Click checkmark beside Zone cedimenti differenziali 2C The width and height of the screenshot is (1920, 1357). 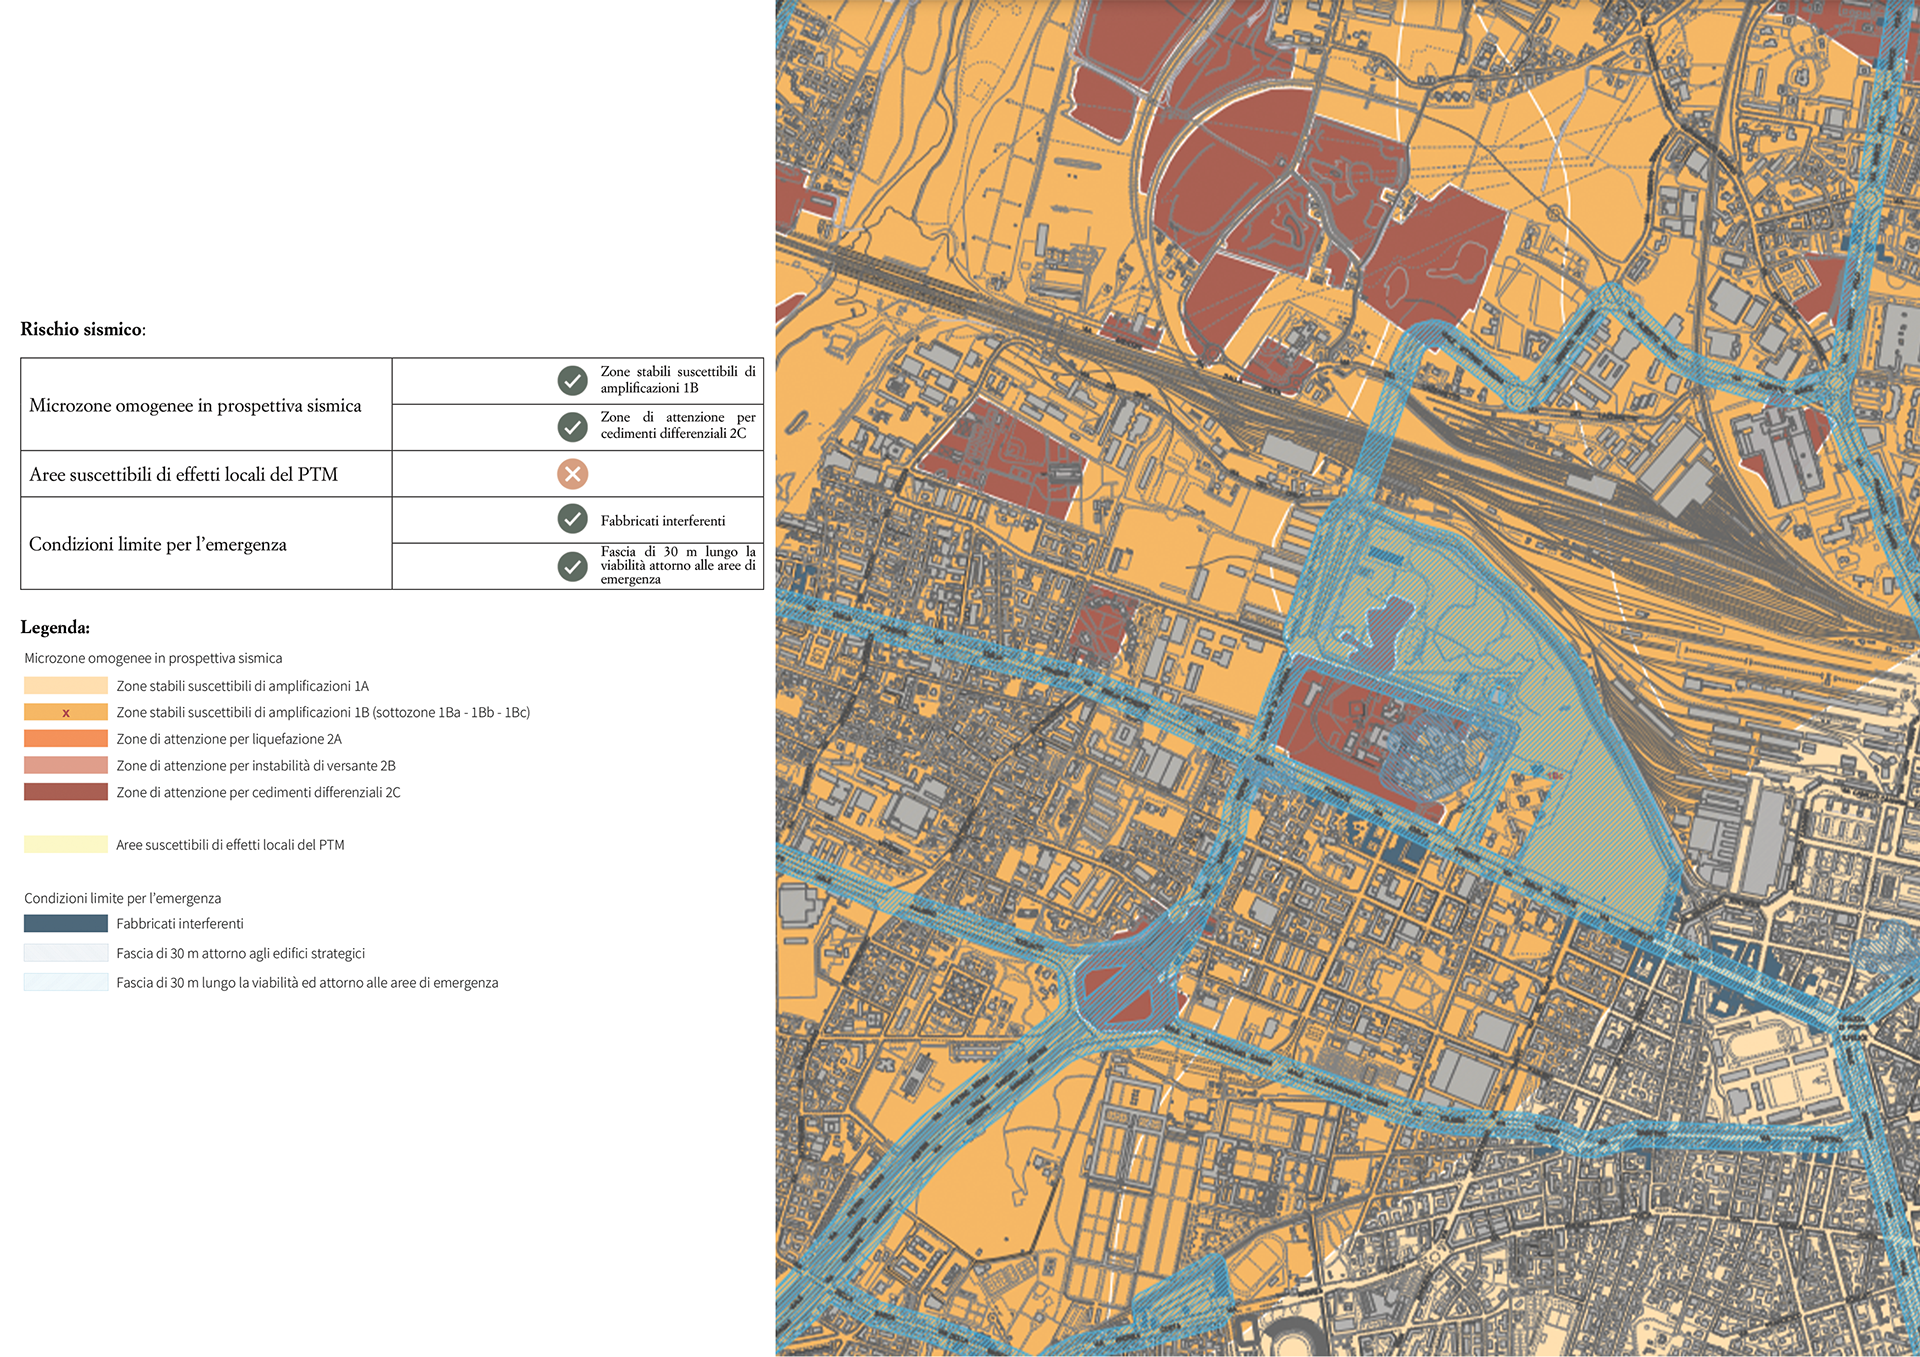(x=572, y=427)
